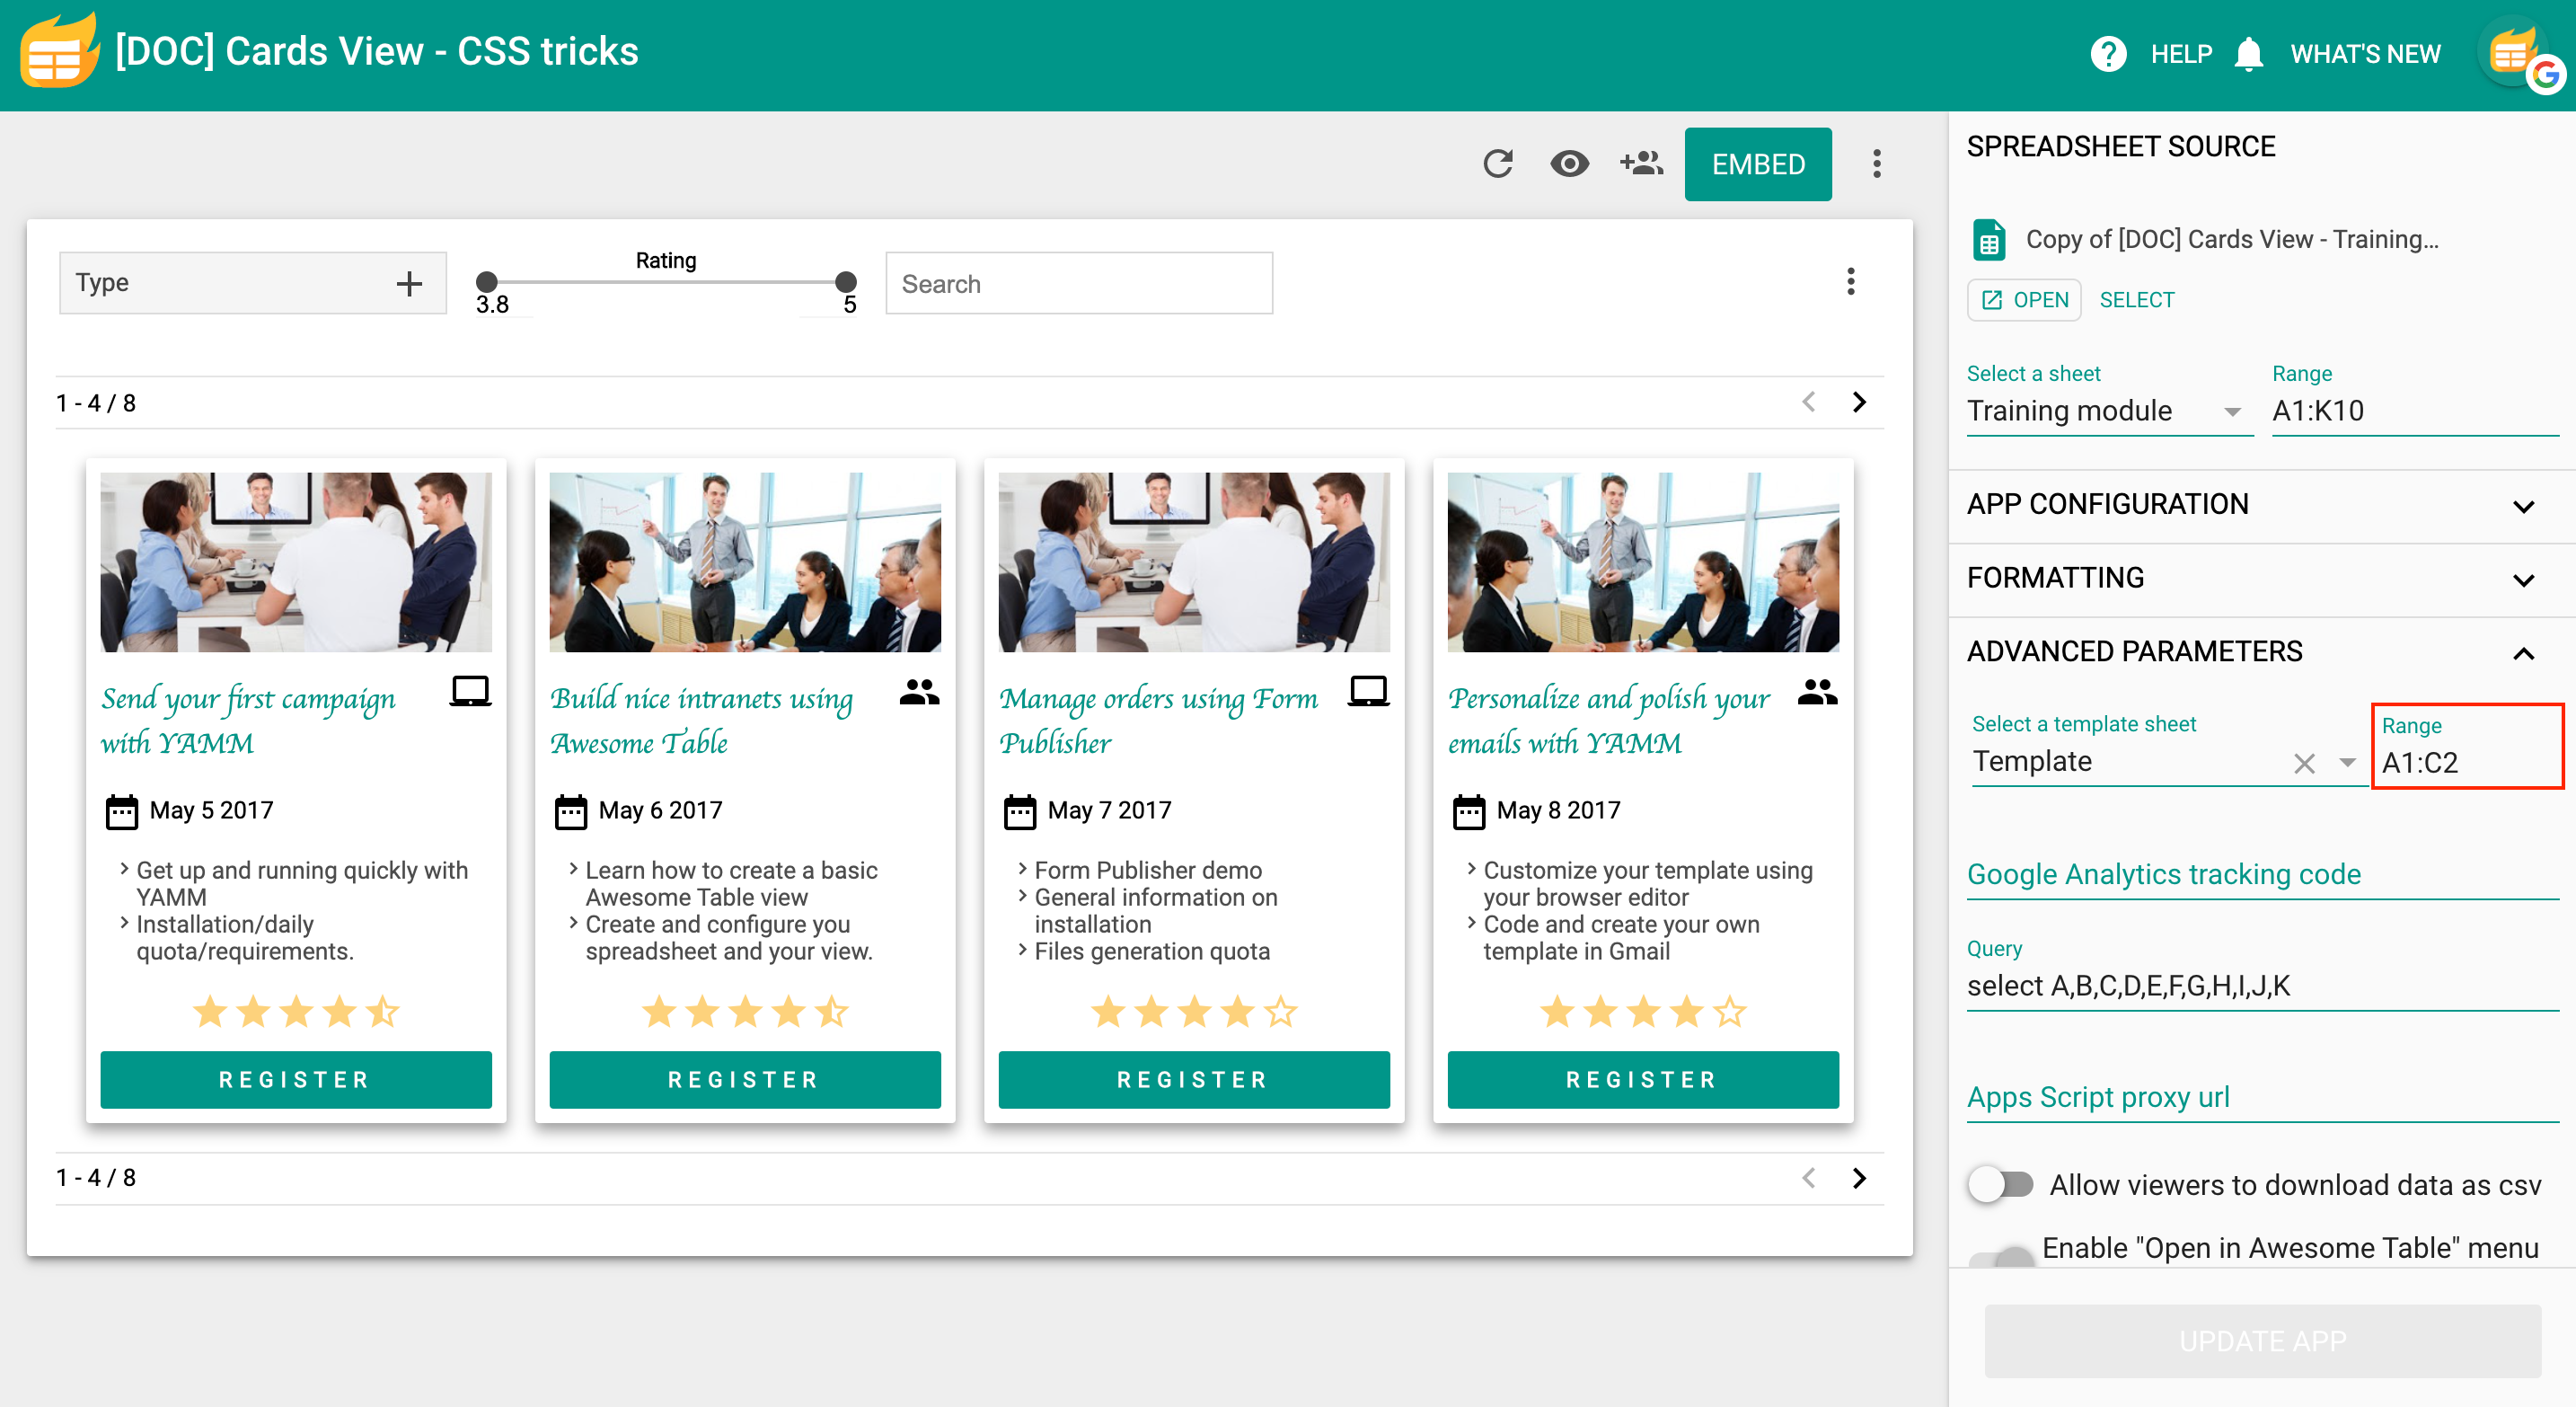Open the three-dot menu inside the cards view

1850,281
